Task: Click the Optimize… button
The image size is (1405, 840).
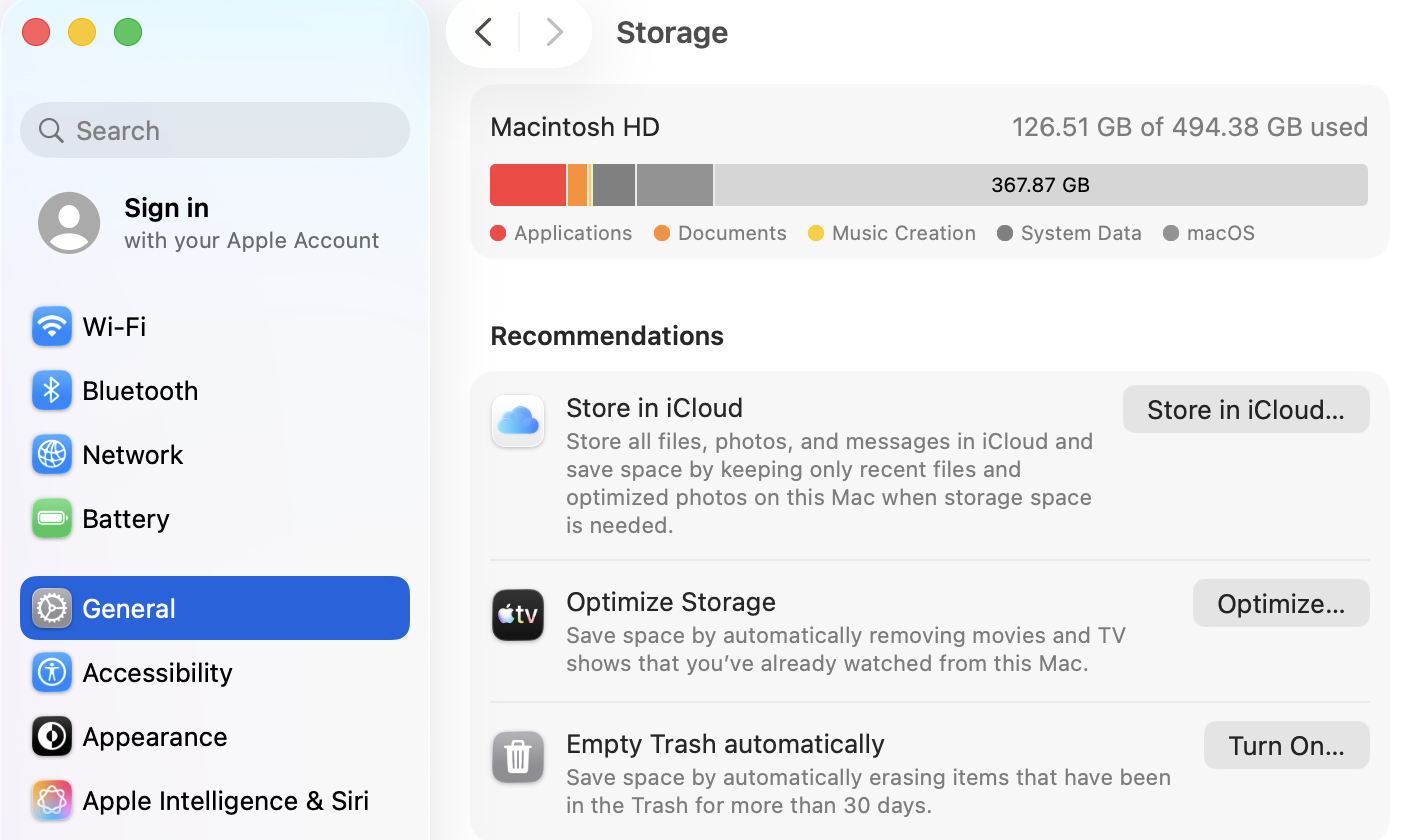Action: pyautogui.click(x=1281, y=603)
